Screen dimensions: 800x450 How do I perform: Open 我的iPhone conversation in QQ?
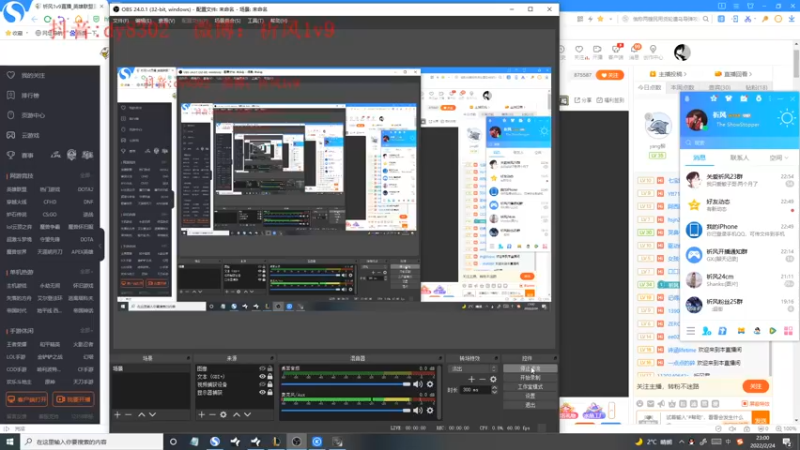pyautogui.click(x=740, y=230)
